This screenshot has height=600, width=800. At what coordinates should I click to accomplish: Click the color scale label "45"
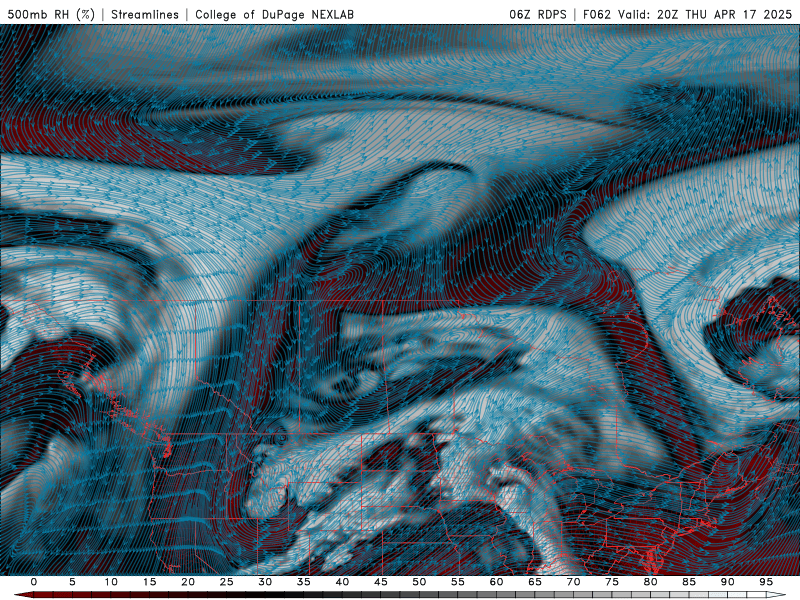[381, 582]
